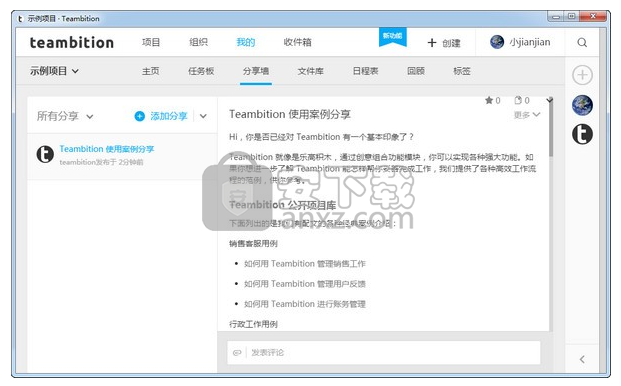Collapse the sidebar with arrow icon

(x=582, y=359)
